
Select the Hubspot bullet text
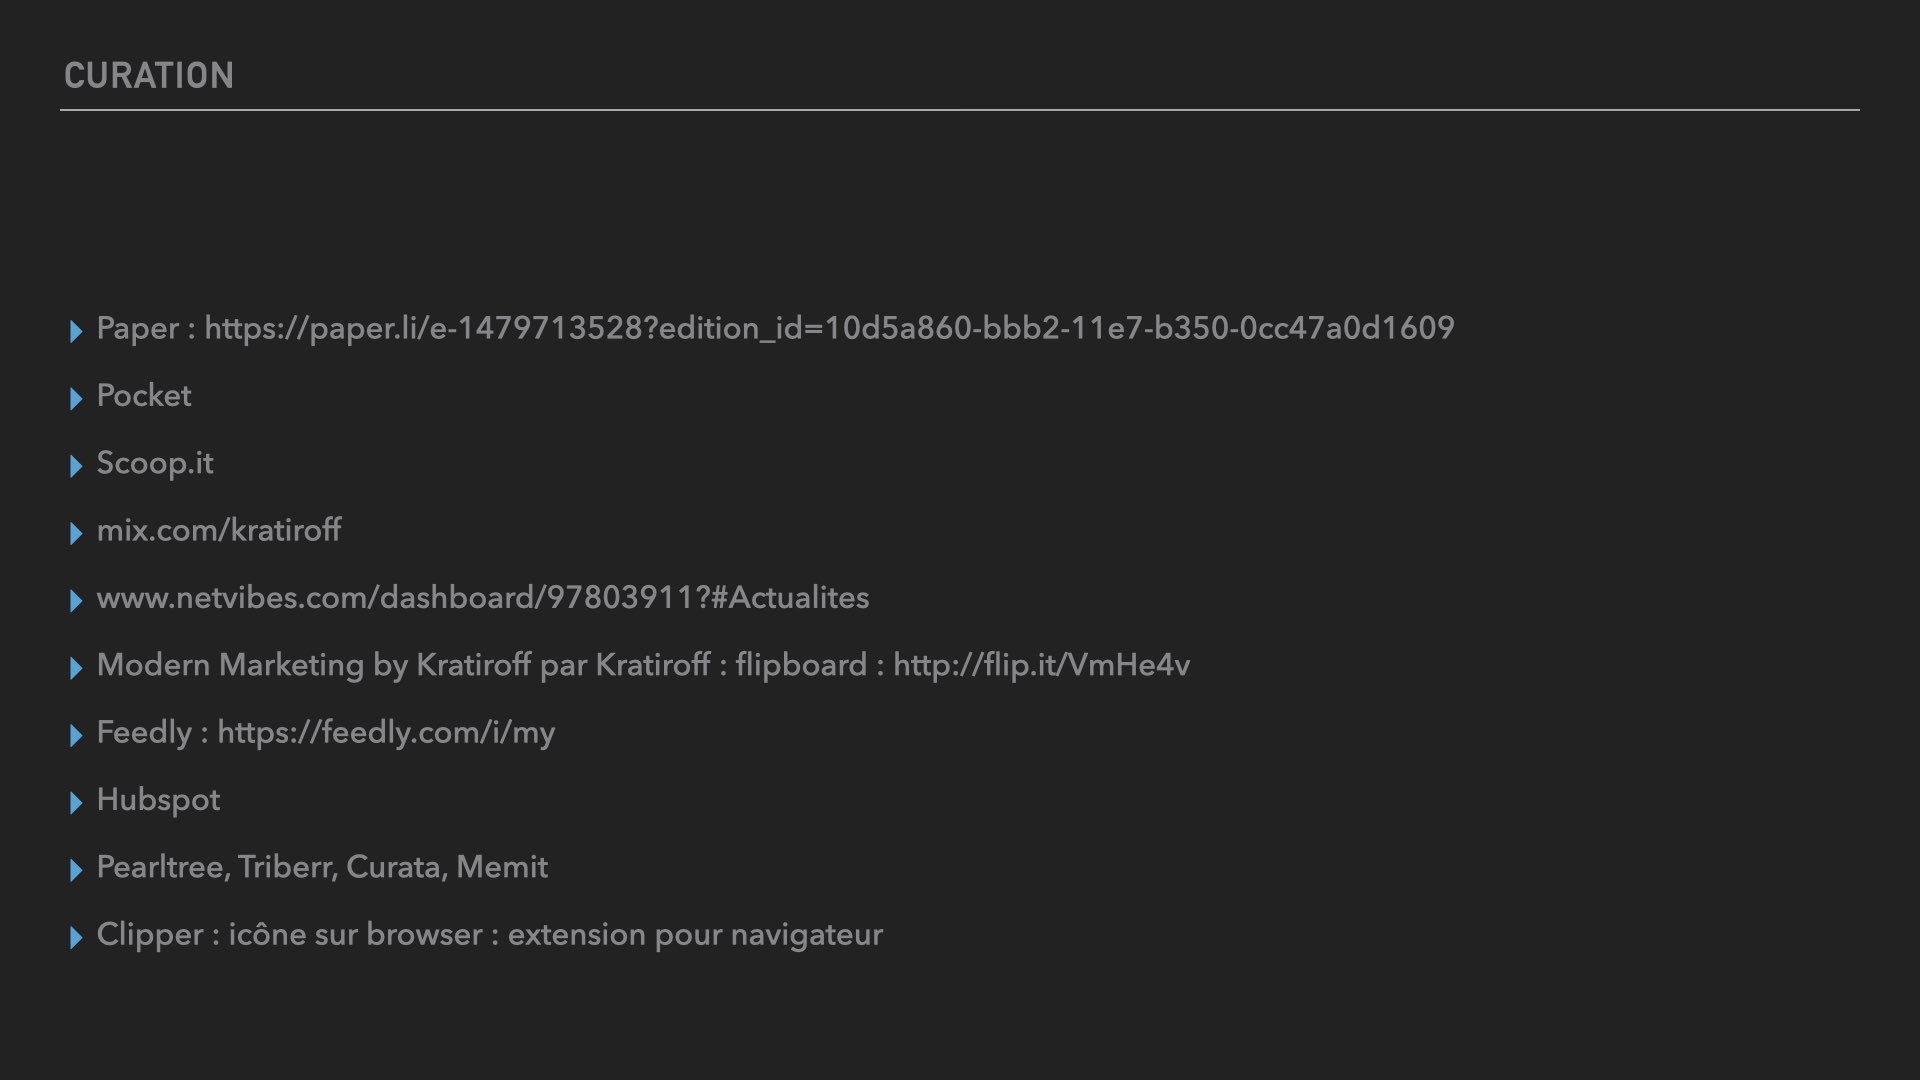click(x=158, y=800)
